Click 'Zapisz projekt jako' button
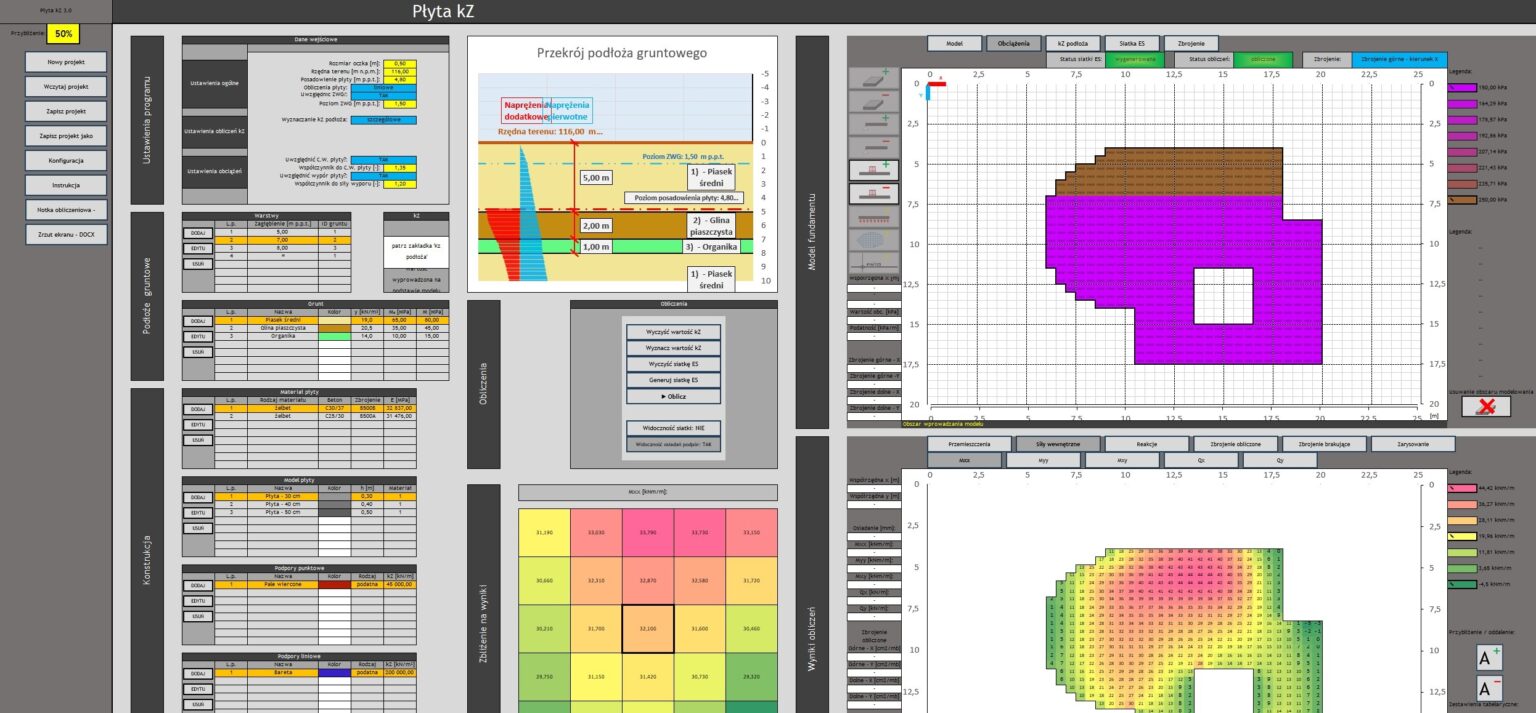The width and height of the screenshot is (1536, 713). pos(66,135)
